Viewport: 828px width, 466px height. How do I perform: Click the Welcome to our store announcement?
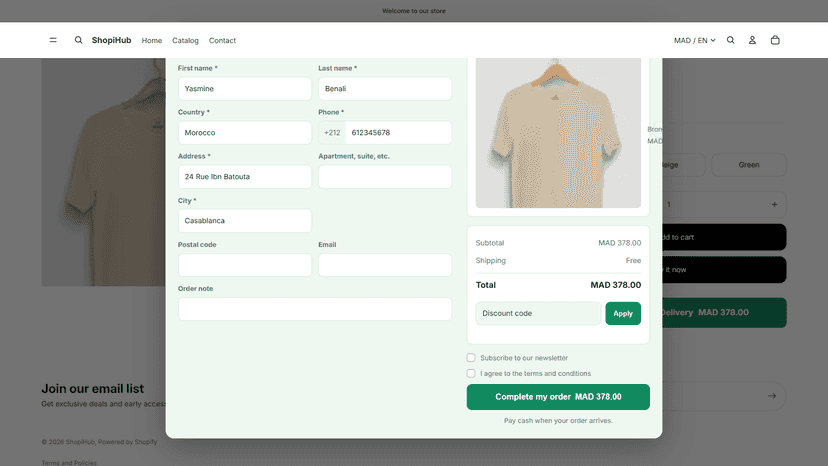click(414, 11)
